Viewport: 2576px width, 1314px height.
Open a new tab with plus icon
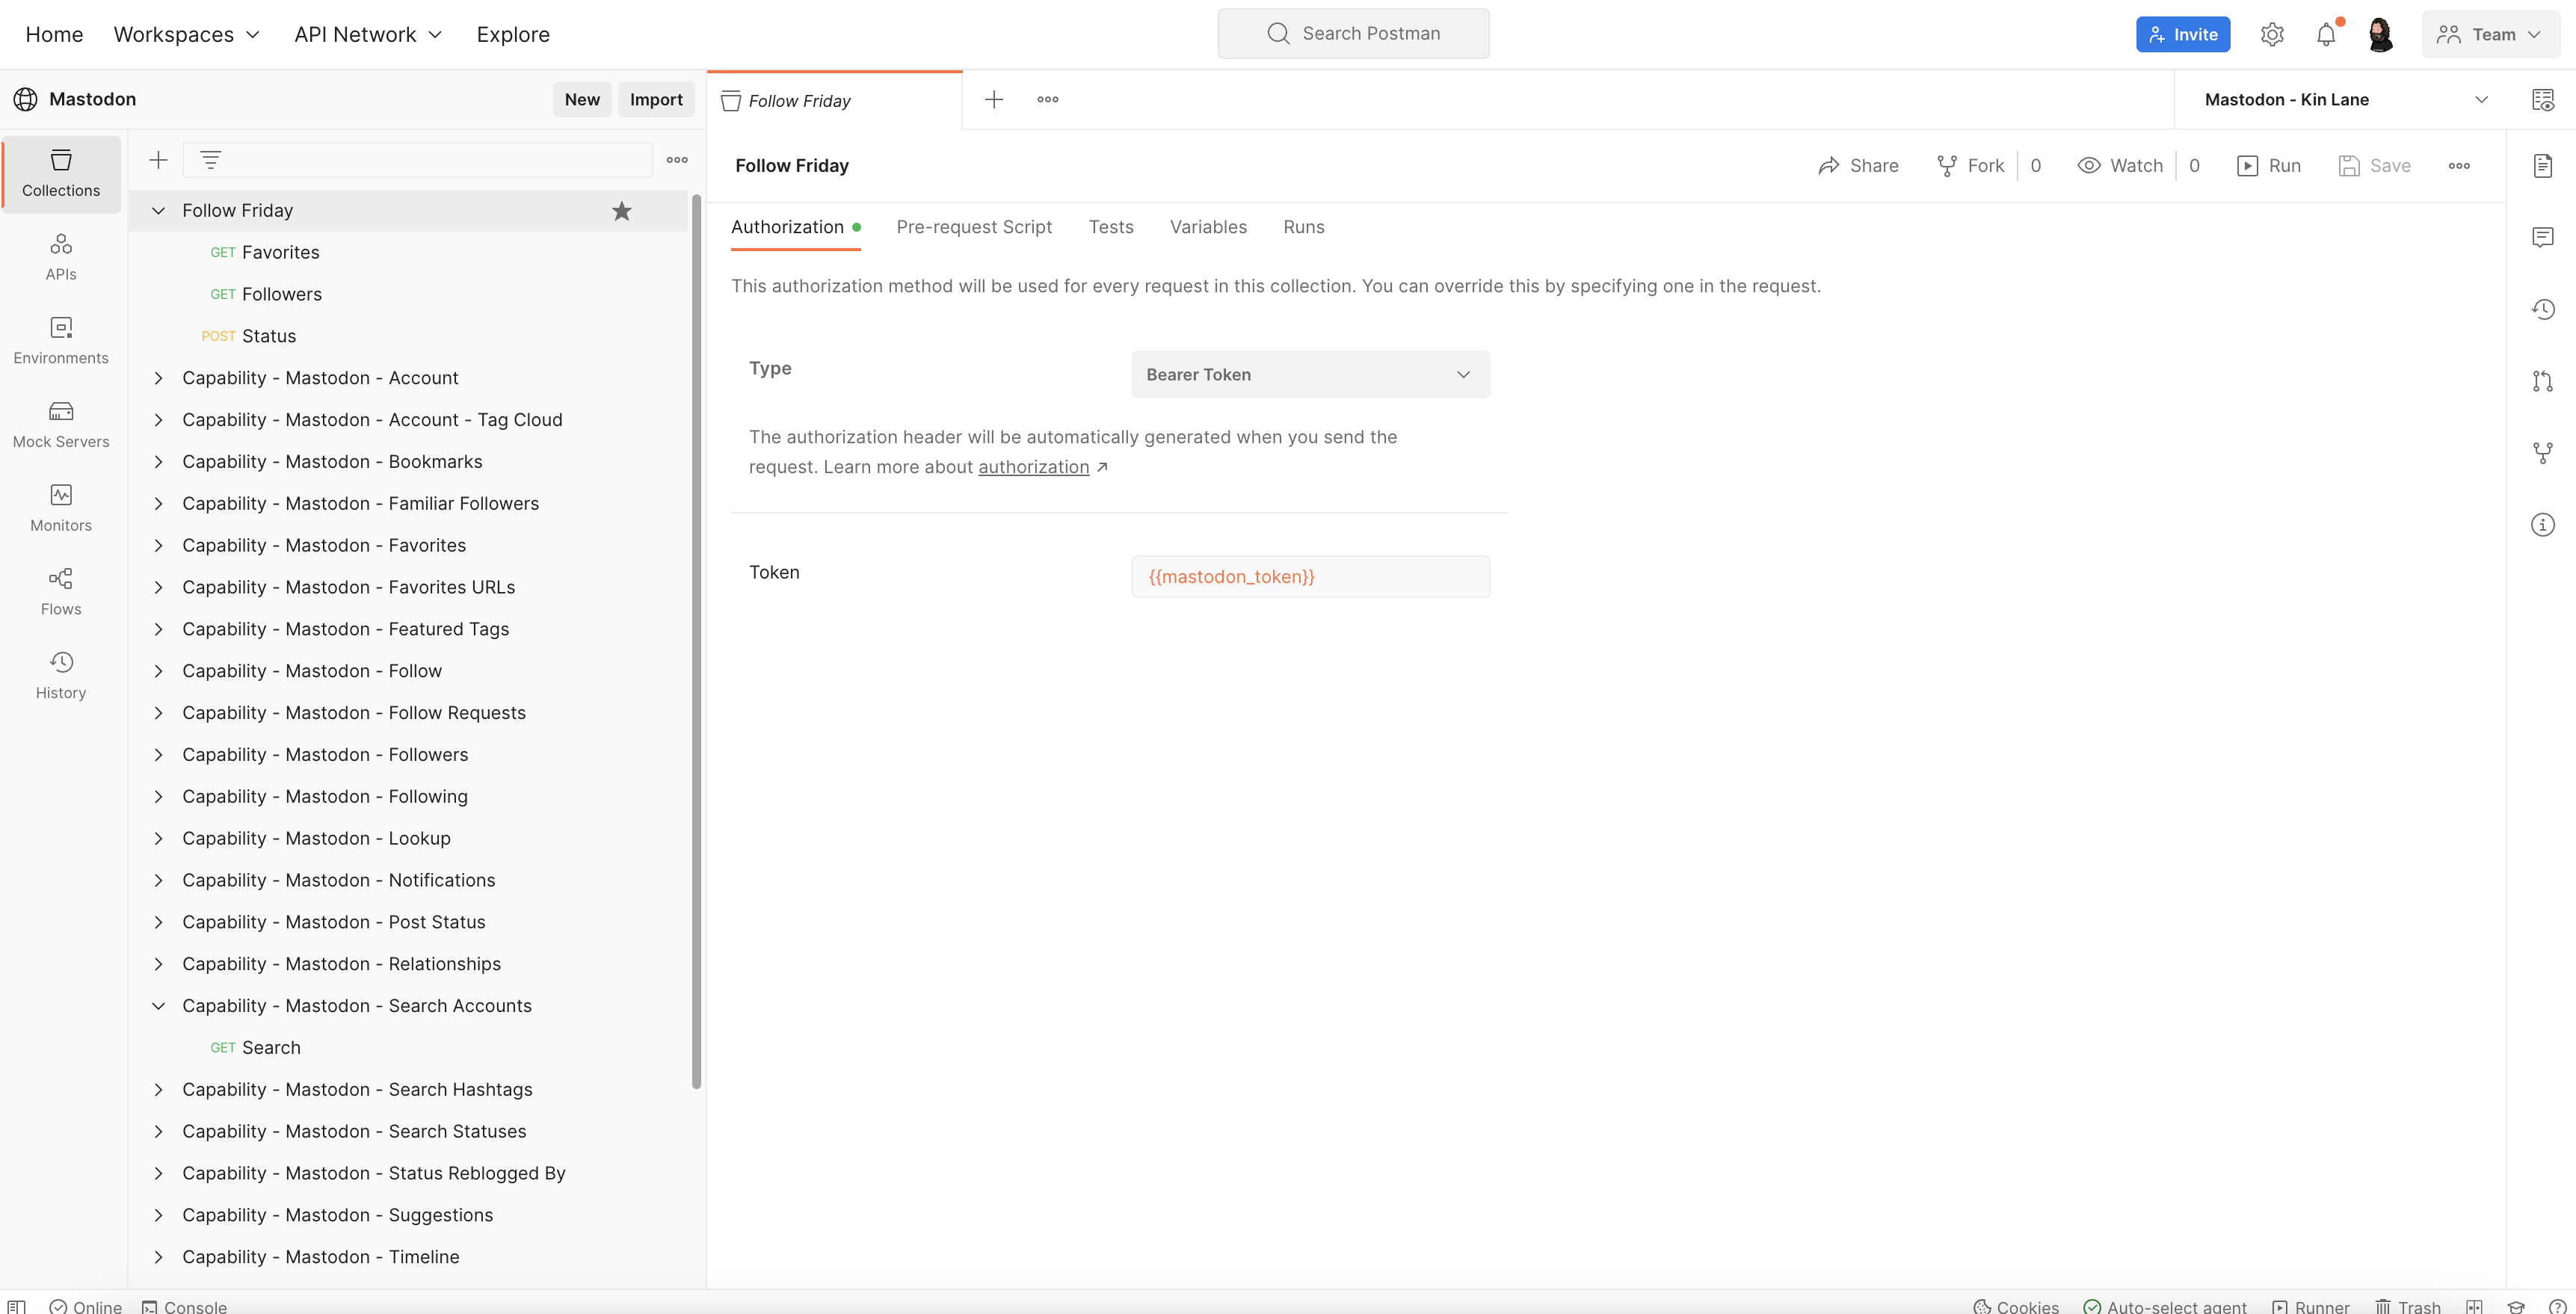coord(994,99)
